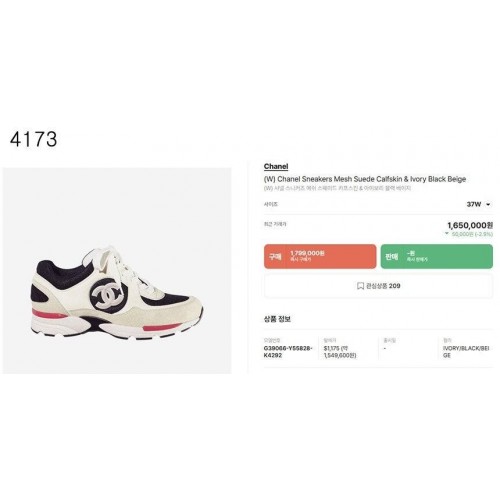Image resolution: width=500 pixels, height=500 pixels.
Task: Select the 37W size value
Action: point(474,204)
